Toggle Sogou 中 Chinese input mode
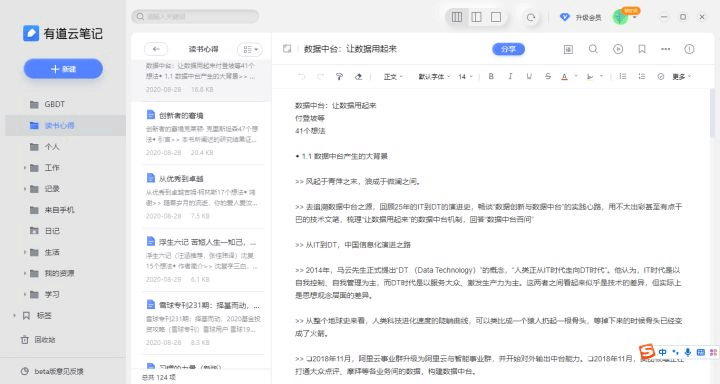Viewport: 720px width, 384px height. point(663,352)
